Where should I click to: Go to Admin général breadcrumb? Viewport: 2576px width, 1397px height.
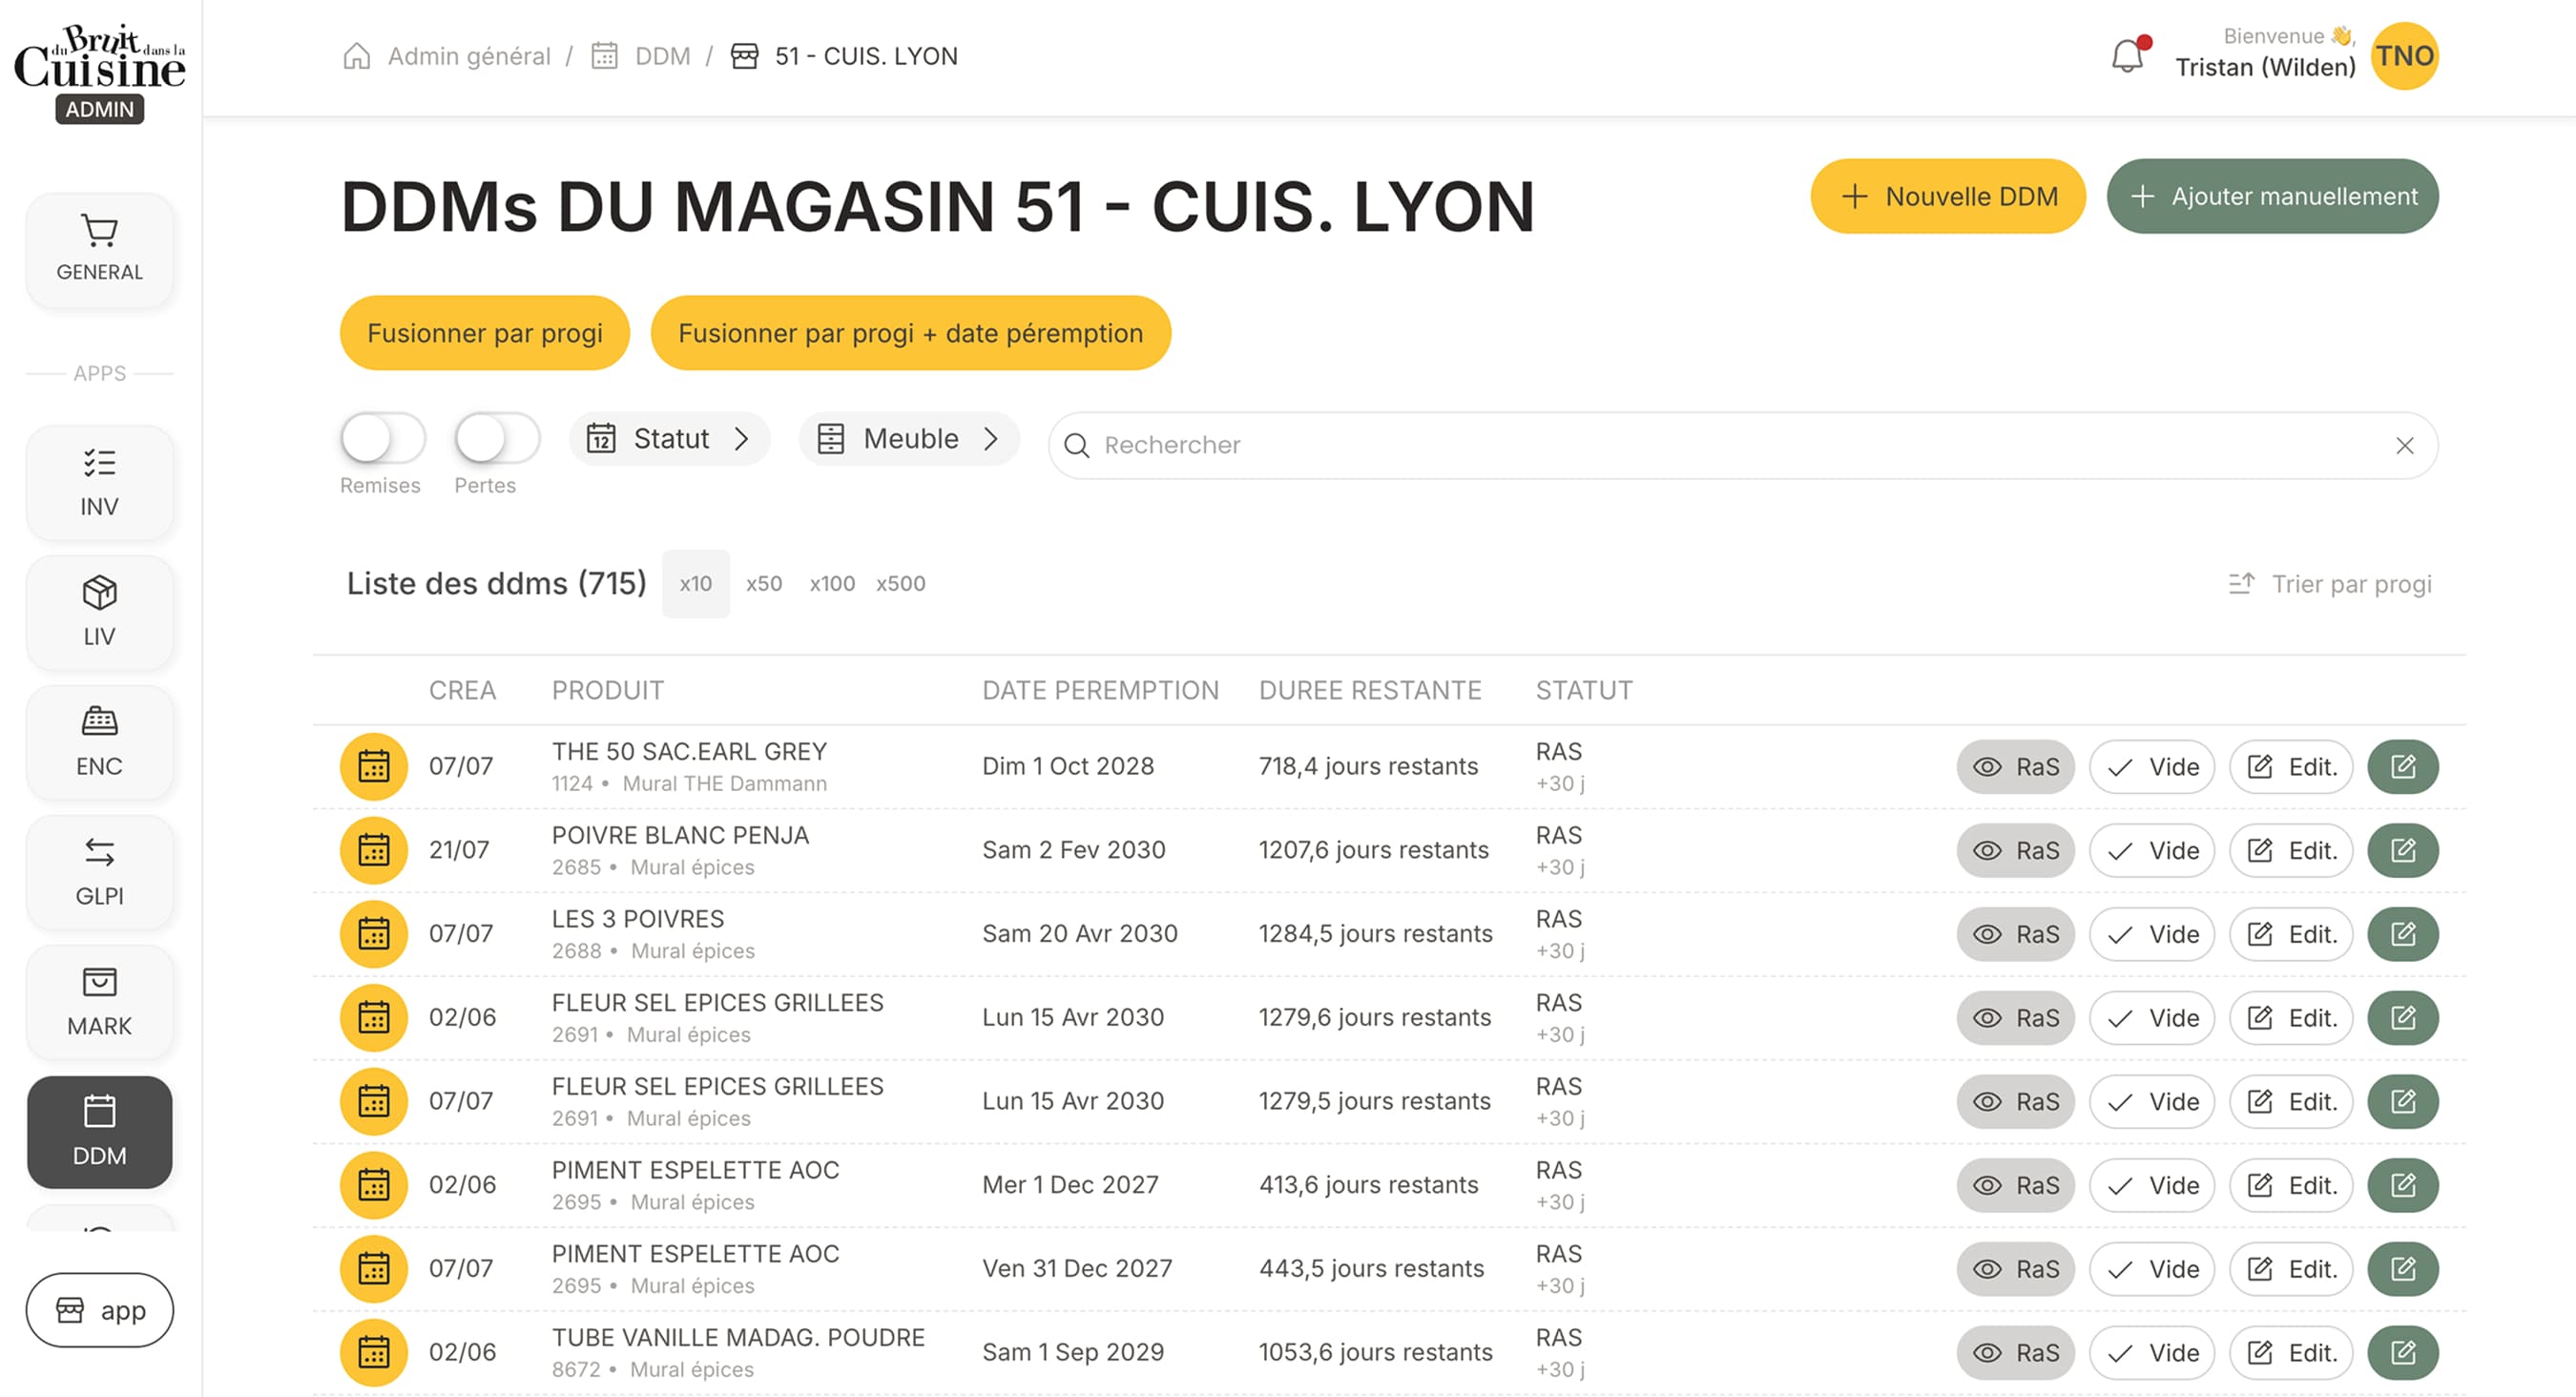click(x=469, y=56)
